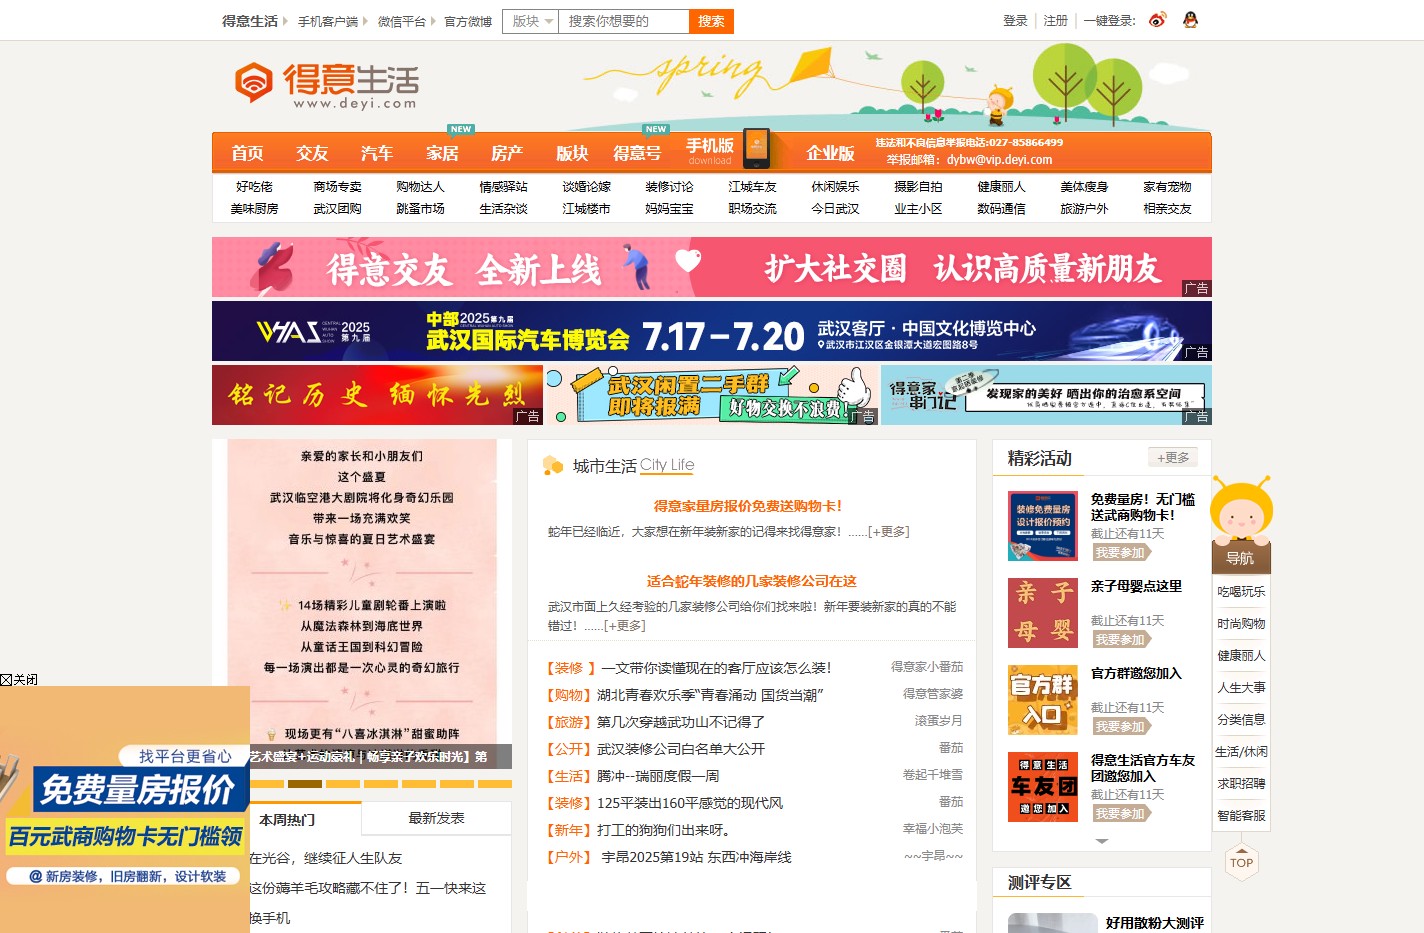
Task: Click the search input field
Action: pyautogui.click(x=623, y=21)
